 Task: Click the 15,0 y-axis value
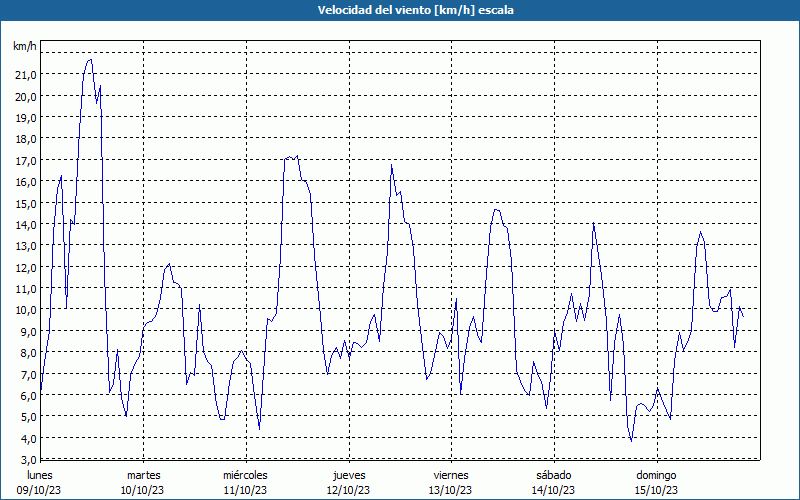point(26,204)
